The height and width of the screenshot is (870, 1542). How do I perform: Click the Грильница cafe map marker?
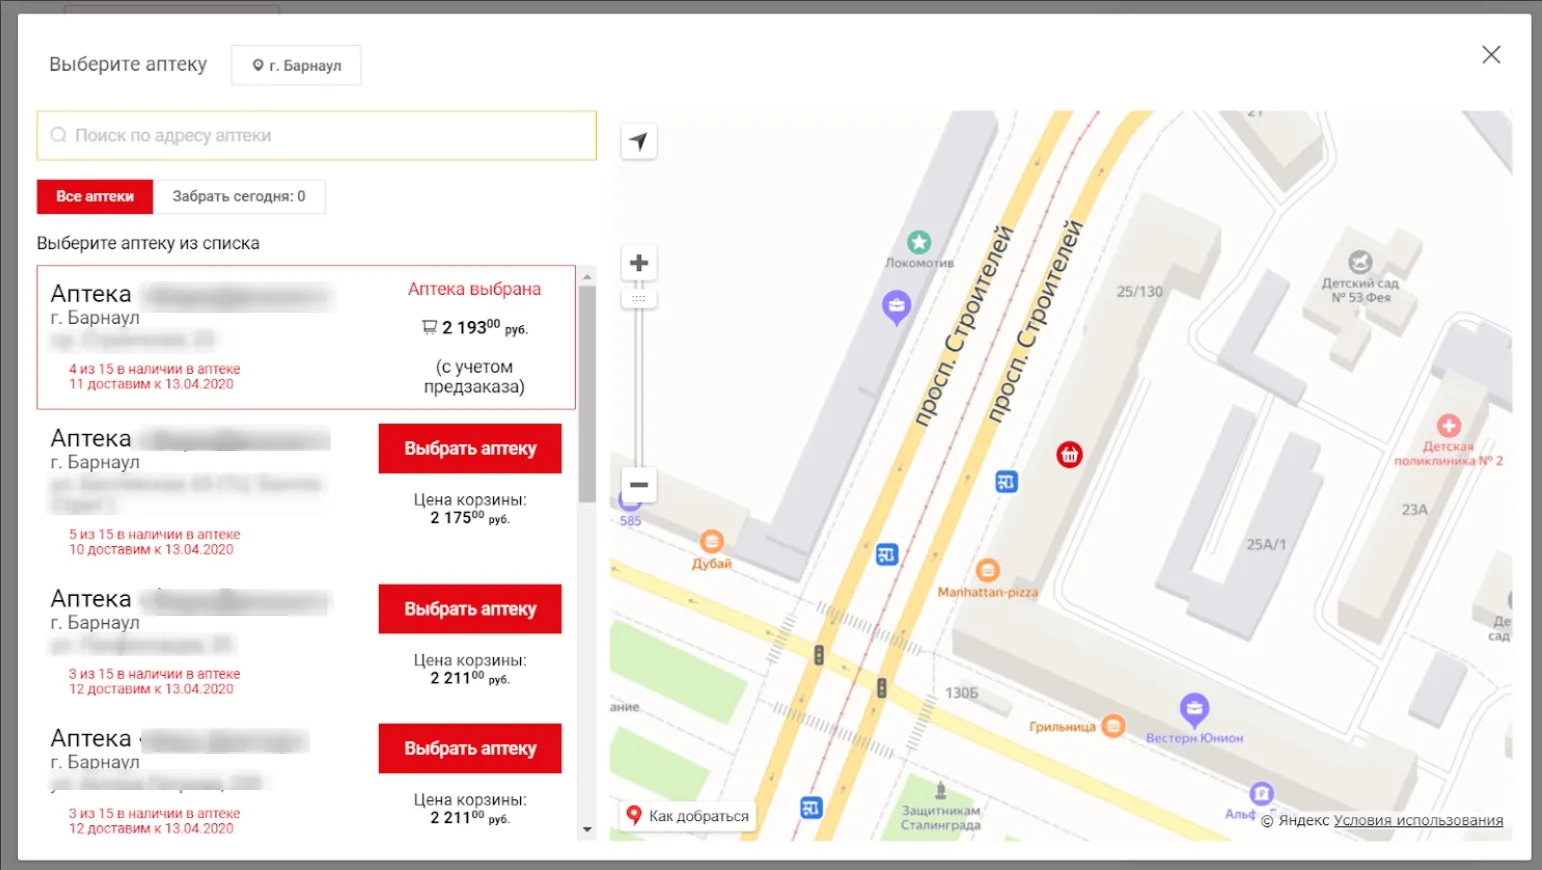click(1113, 726)
